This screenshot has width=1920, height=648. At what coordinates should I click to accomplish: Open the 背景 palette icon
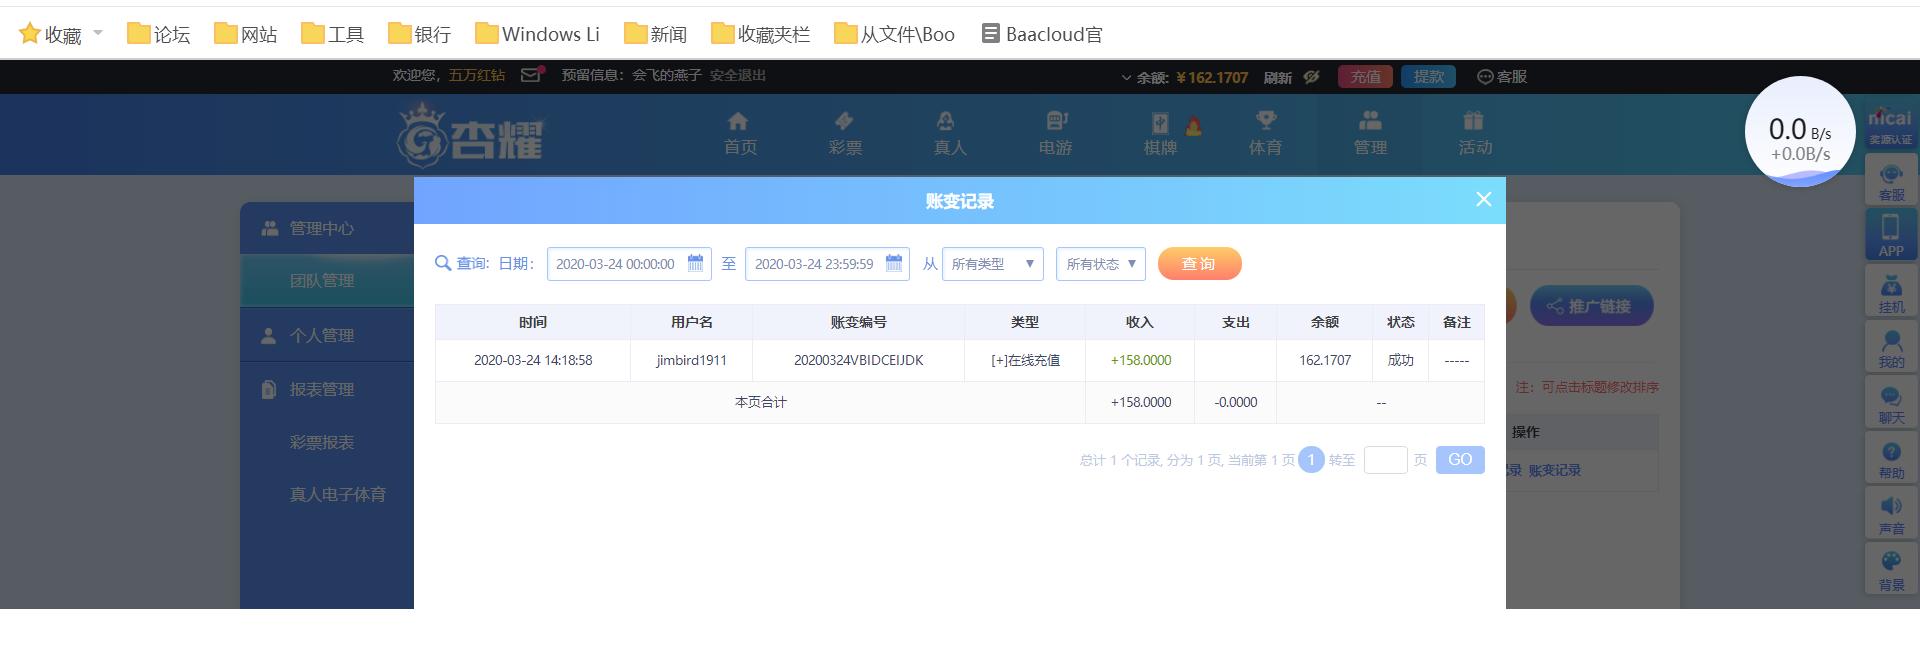pos(1891,570)
